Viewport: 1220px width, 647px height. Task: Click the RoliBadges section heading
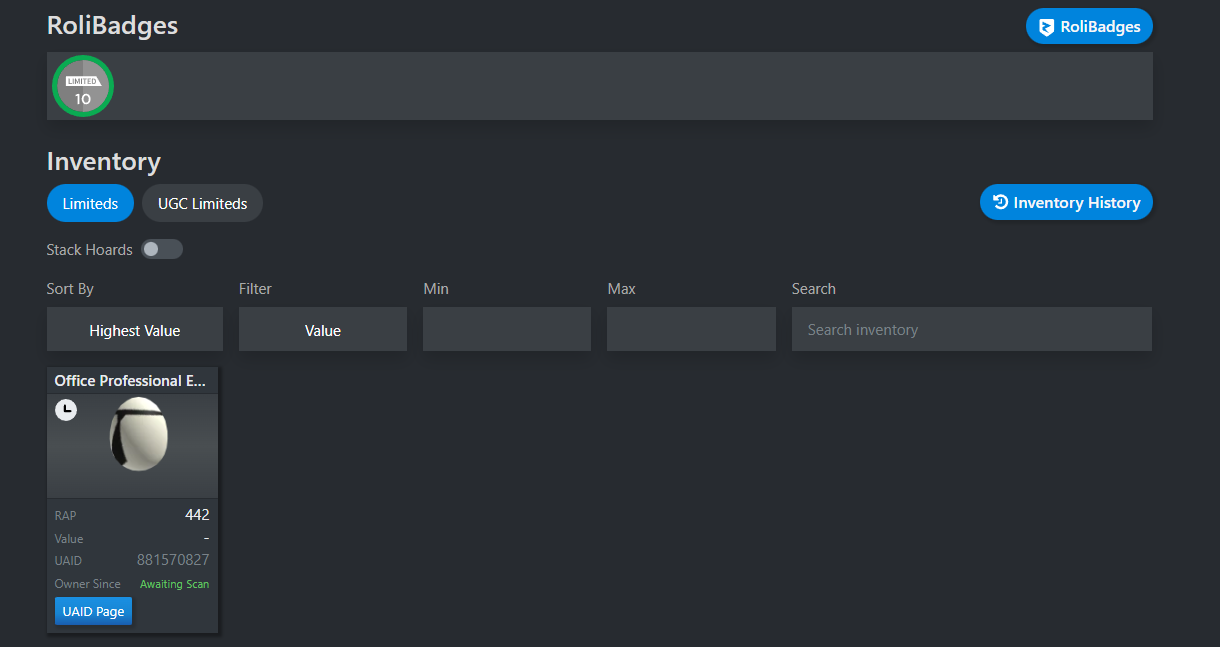point(112,25)
